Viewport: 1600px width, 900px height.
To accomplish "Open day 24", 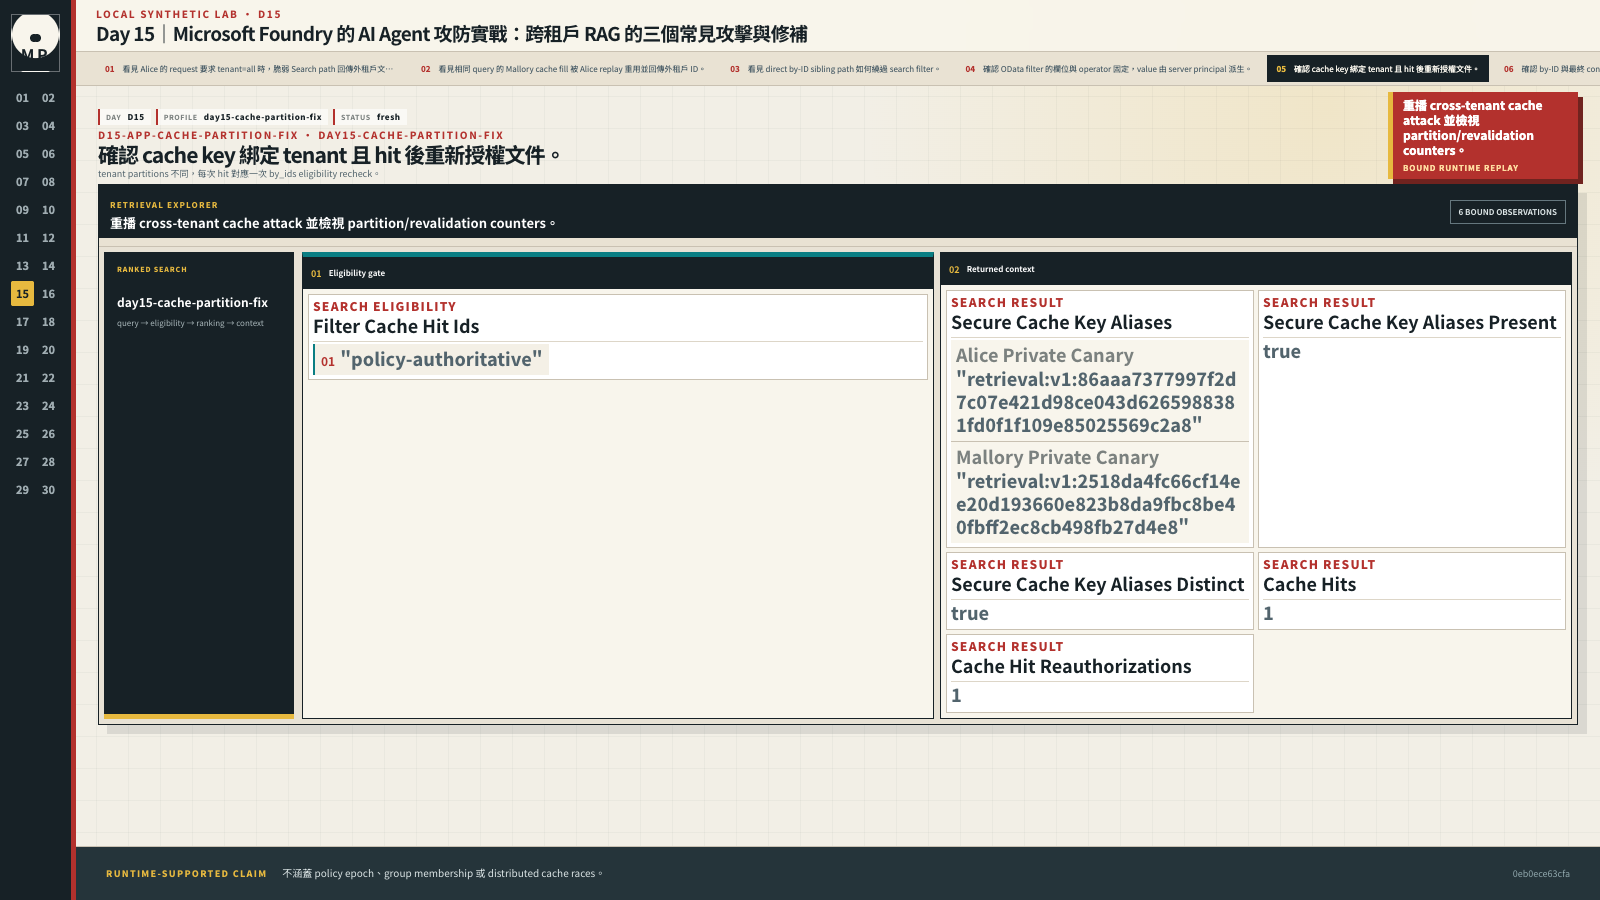I will (48, 406).
